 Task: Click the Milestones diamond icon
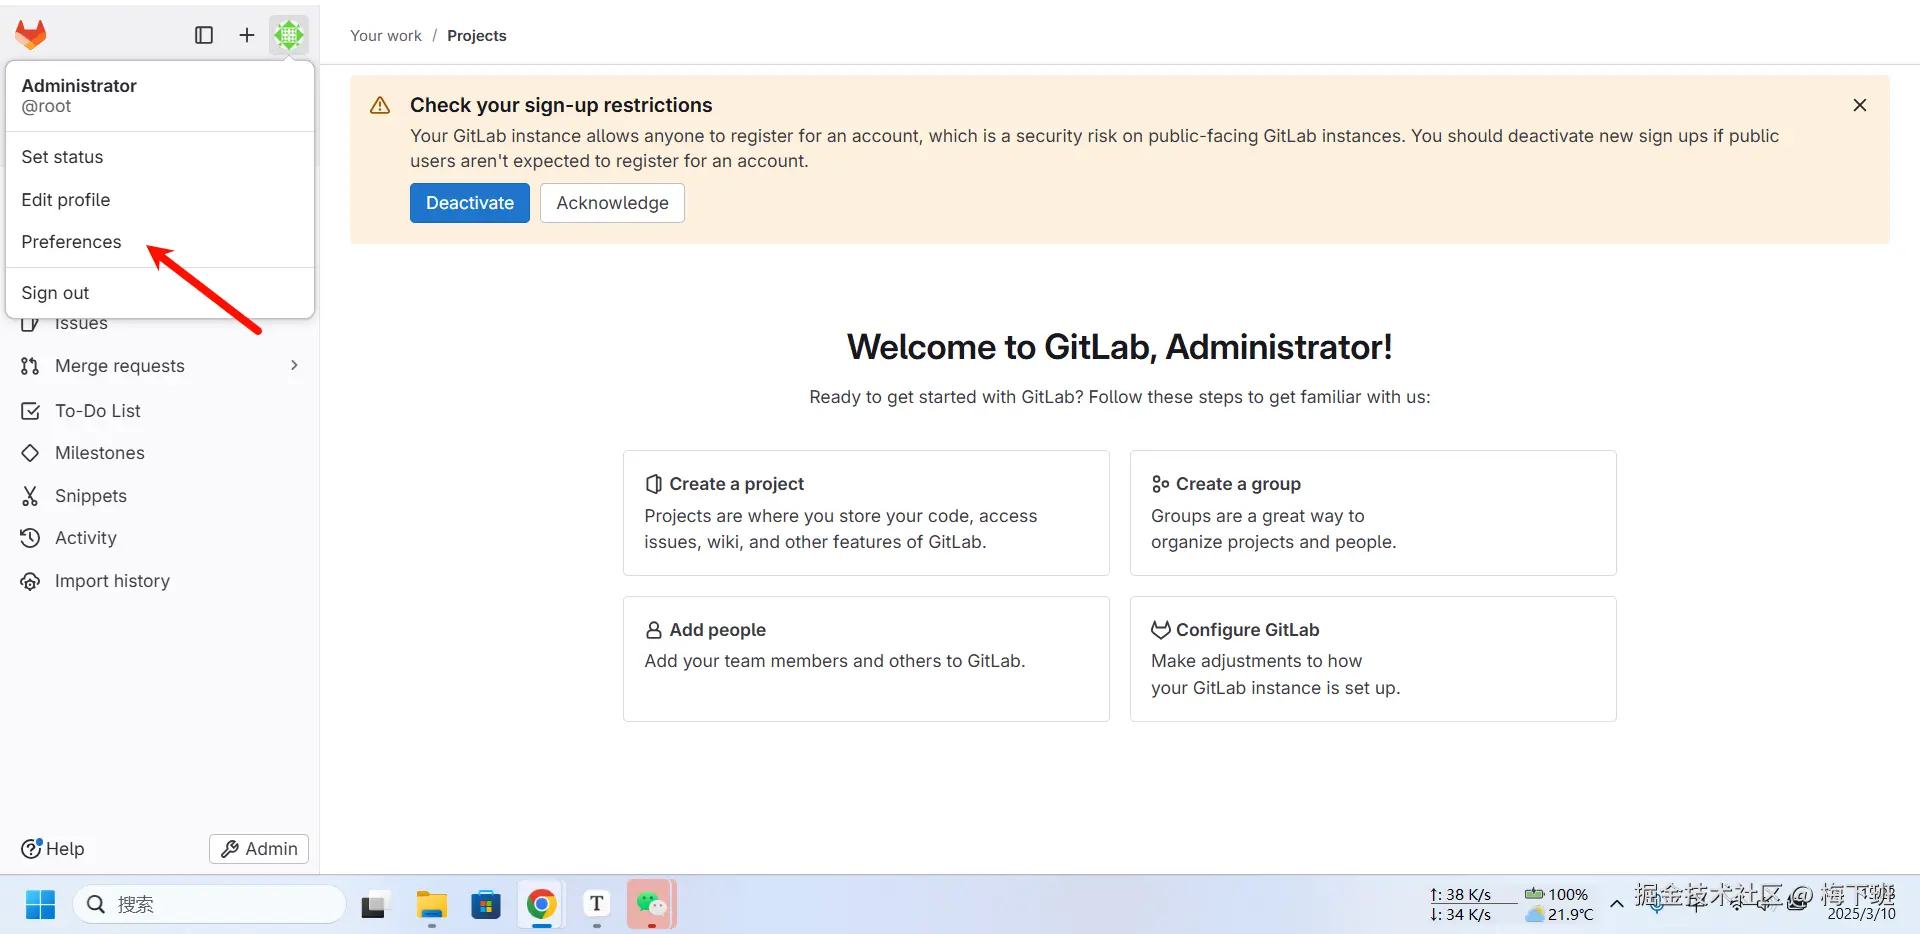30,453
